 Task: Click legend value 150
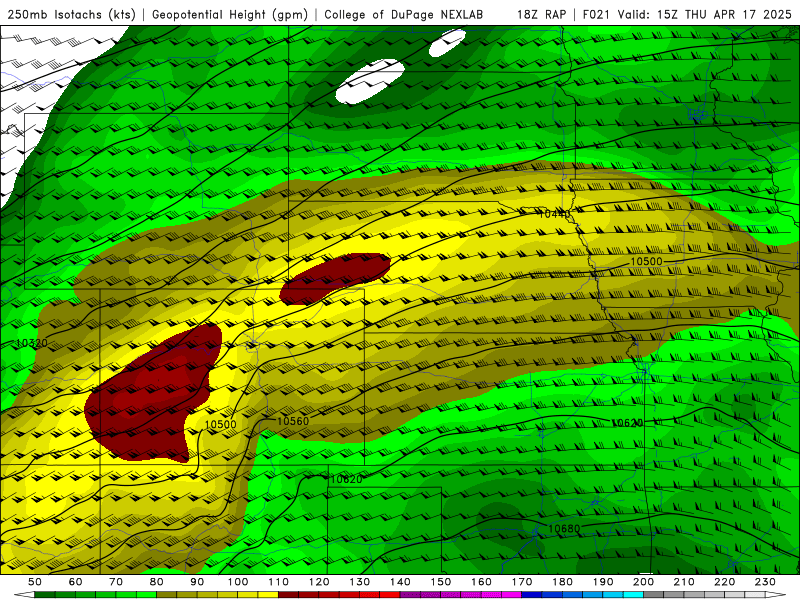click(x=441, y=582)
